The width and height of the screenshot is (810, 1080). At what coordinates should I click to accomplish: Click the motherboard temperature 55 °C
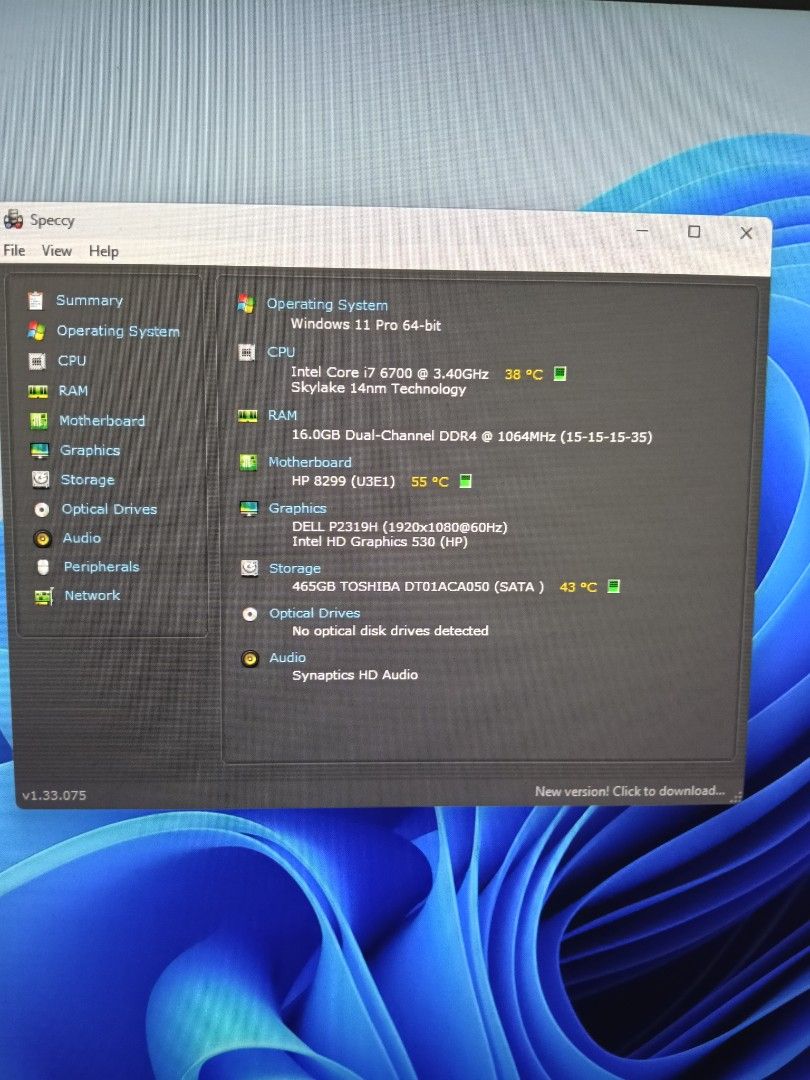[430, 481]
